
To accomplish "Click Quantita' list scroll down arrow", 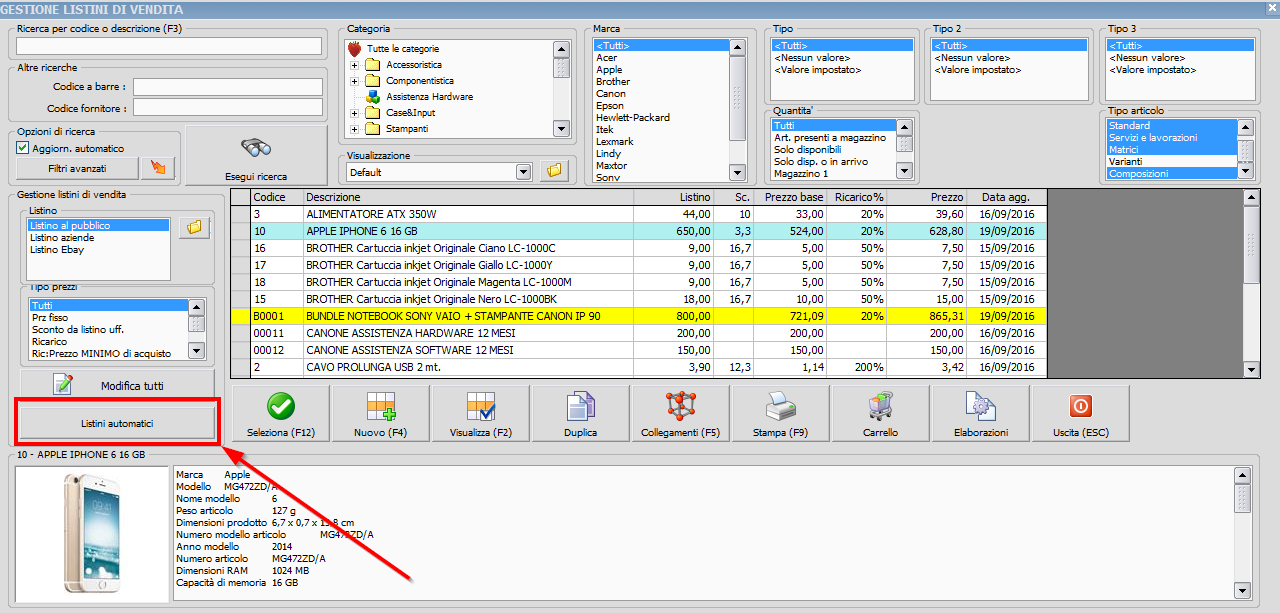I will pyautogui.click(x=904, y=171).
